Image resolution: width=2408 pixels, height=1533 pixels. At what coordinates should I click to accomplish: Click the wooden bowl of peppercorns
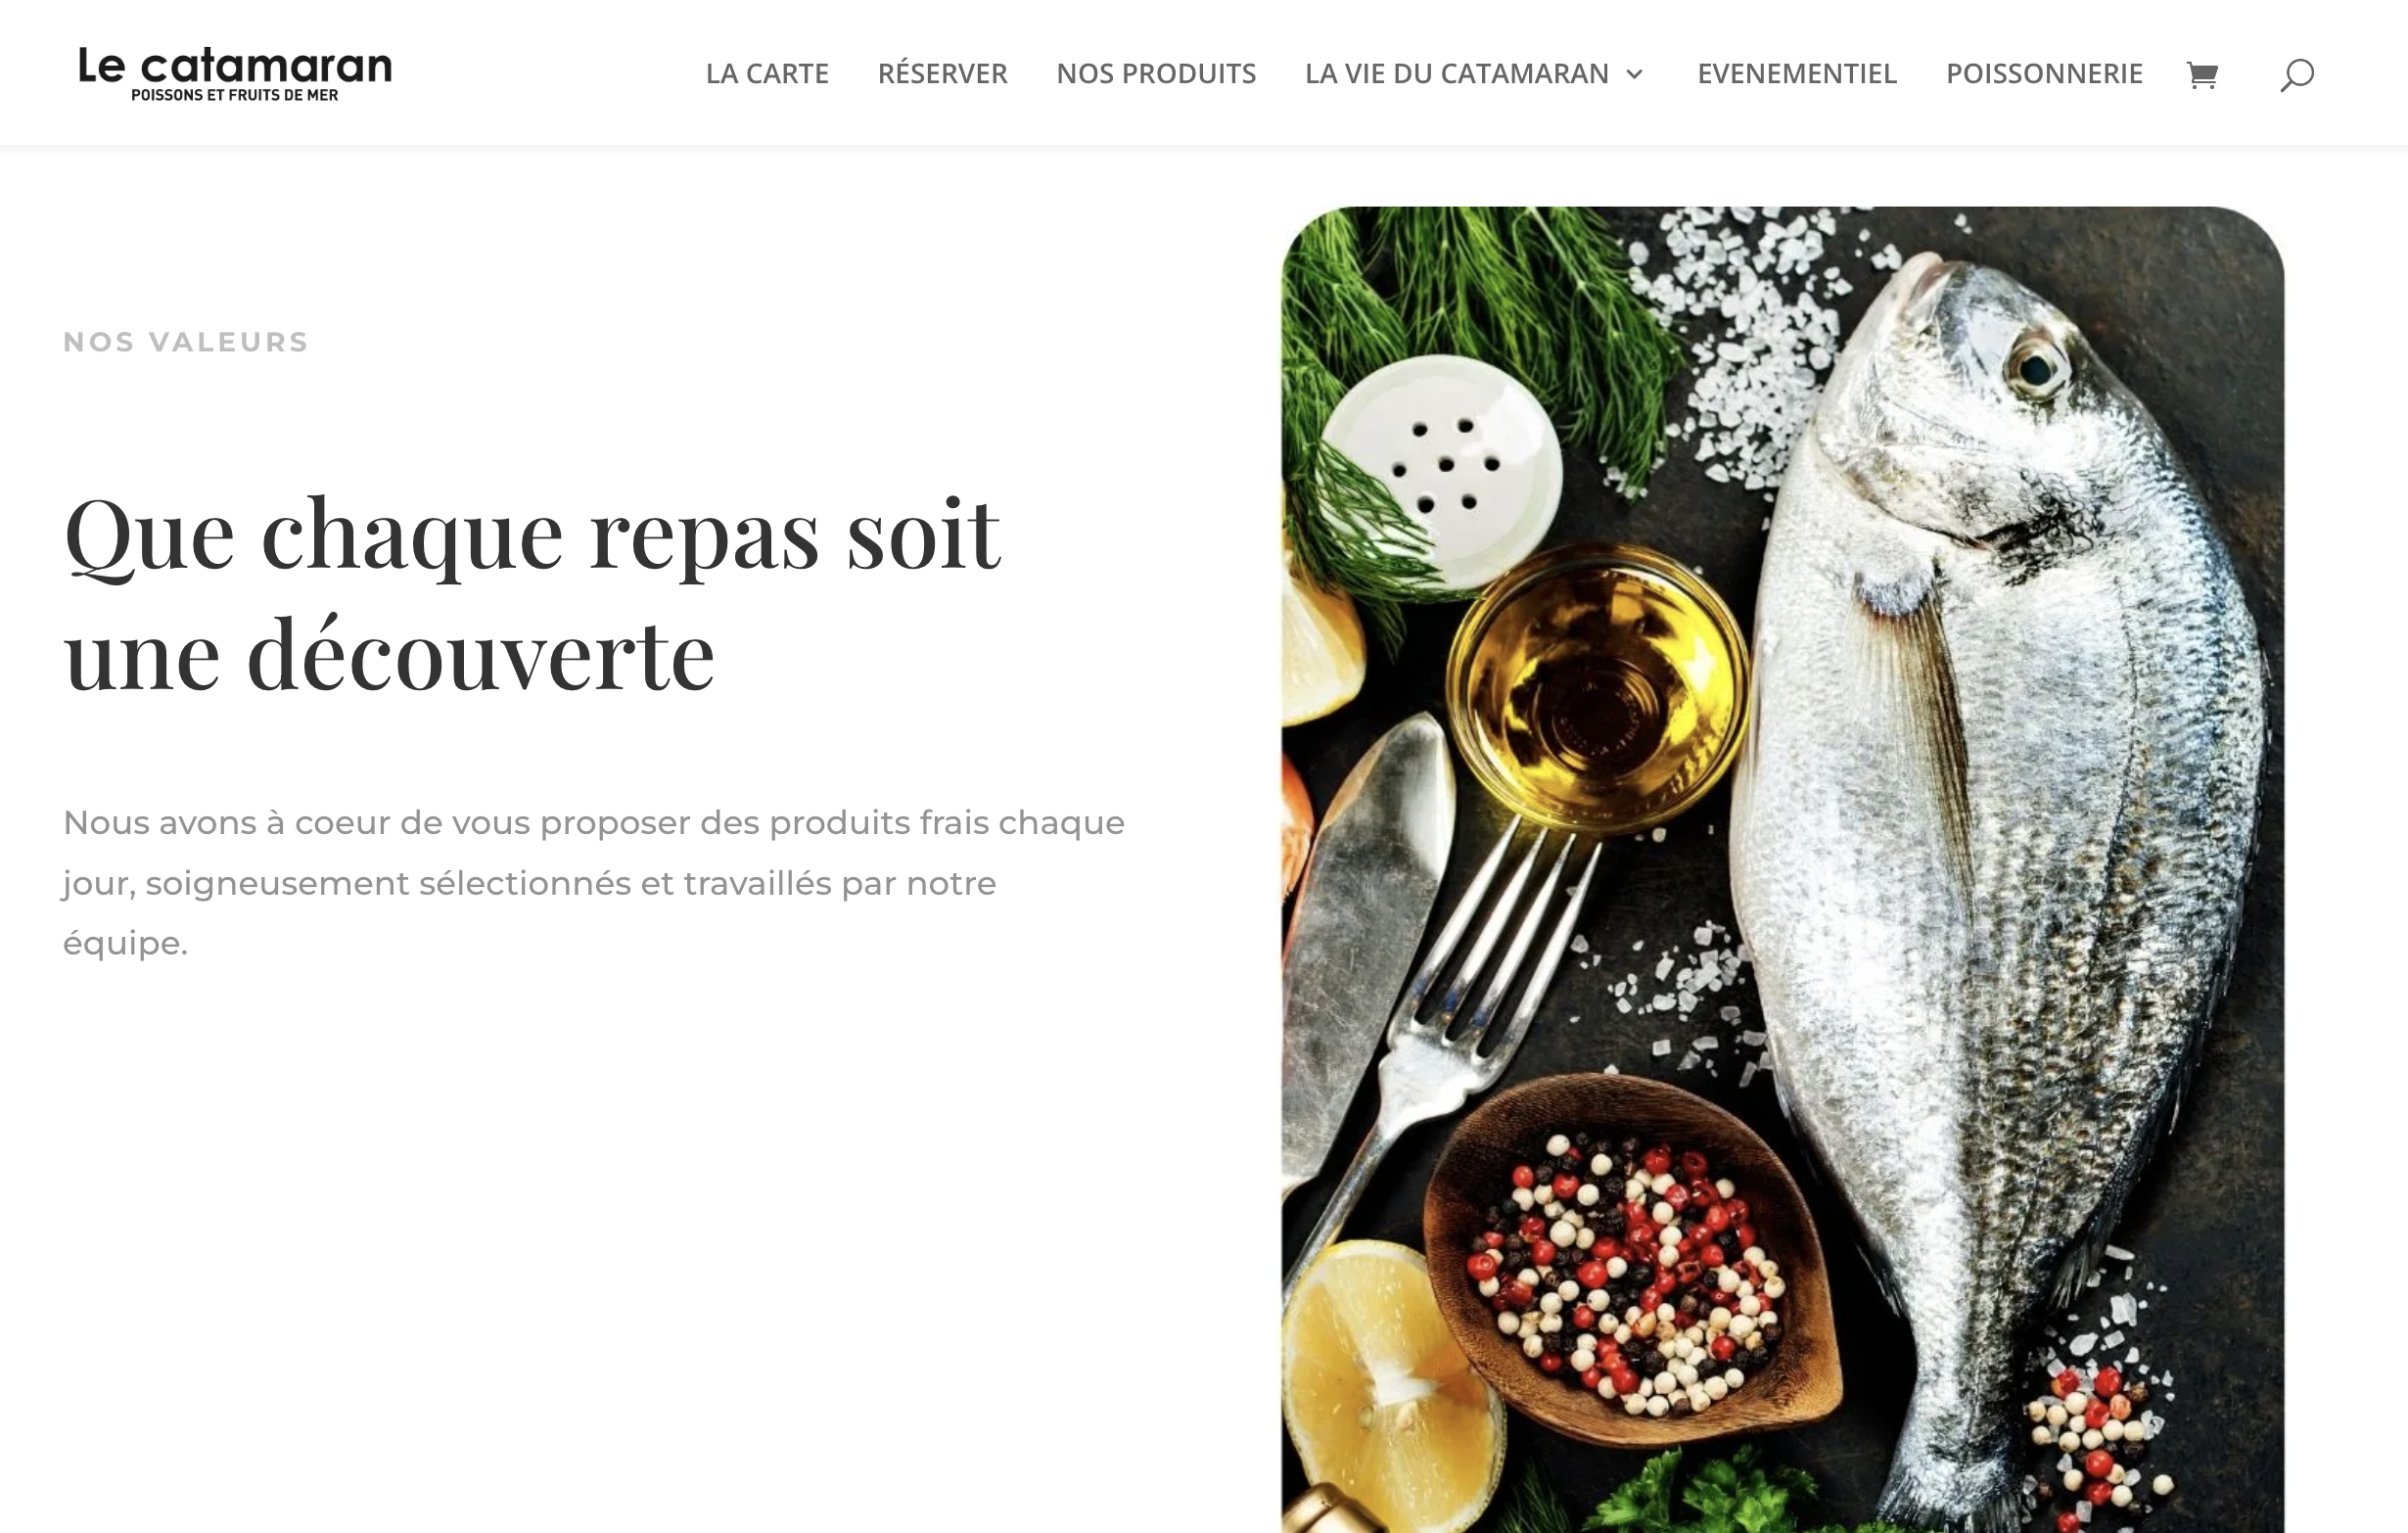coord(1630,1262)
